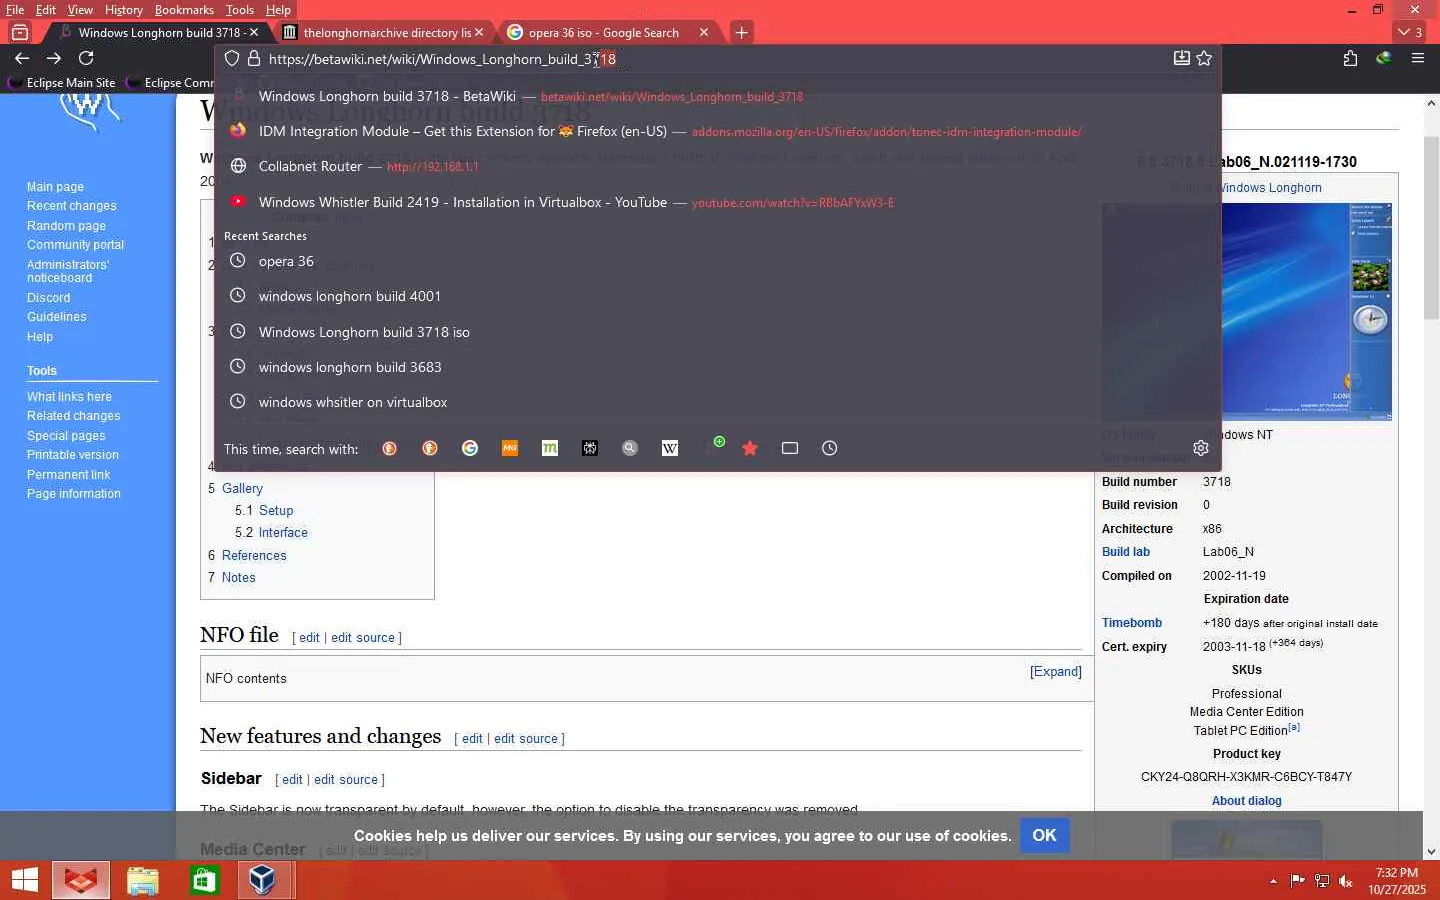Click the tracking protection shield icon
Viewport: 1440px width, 900px height.
click(232, 59)
